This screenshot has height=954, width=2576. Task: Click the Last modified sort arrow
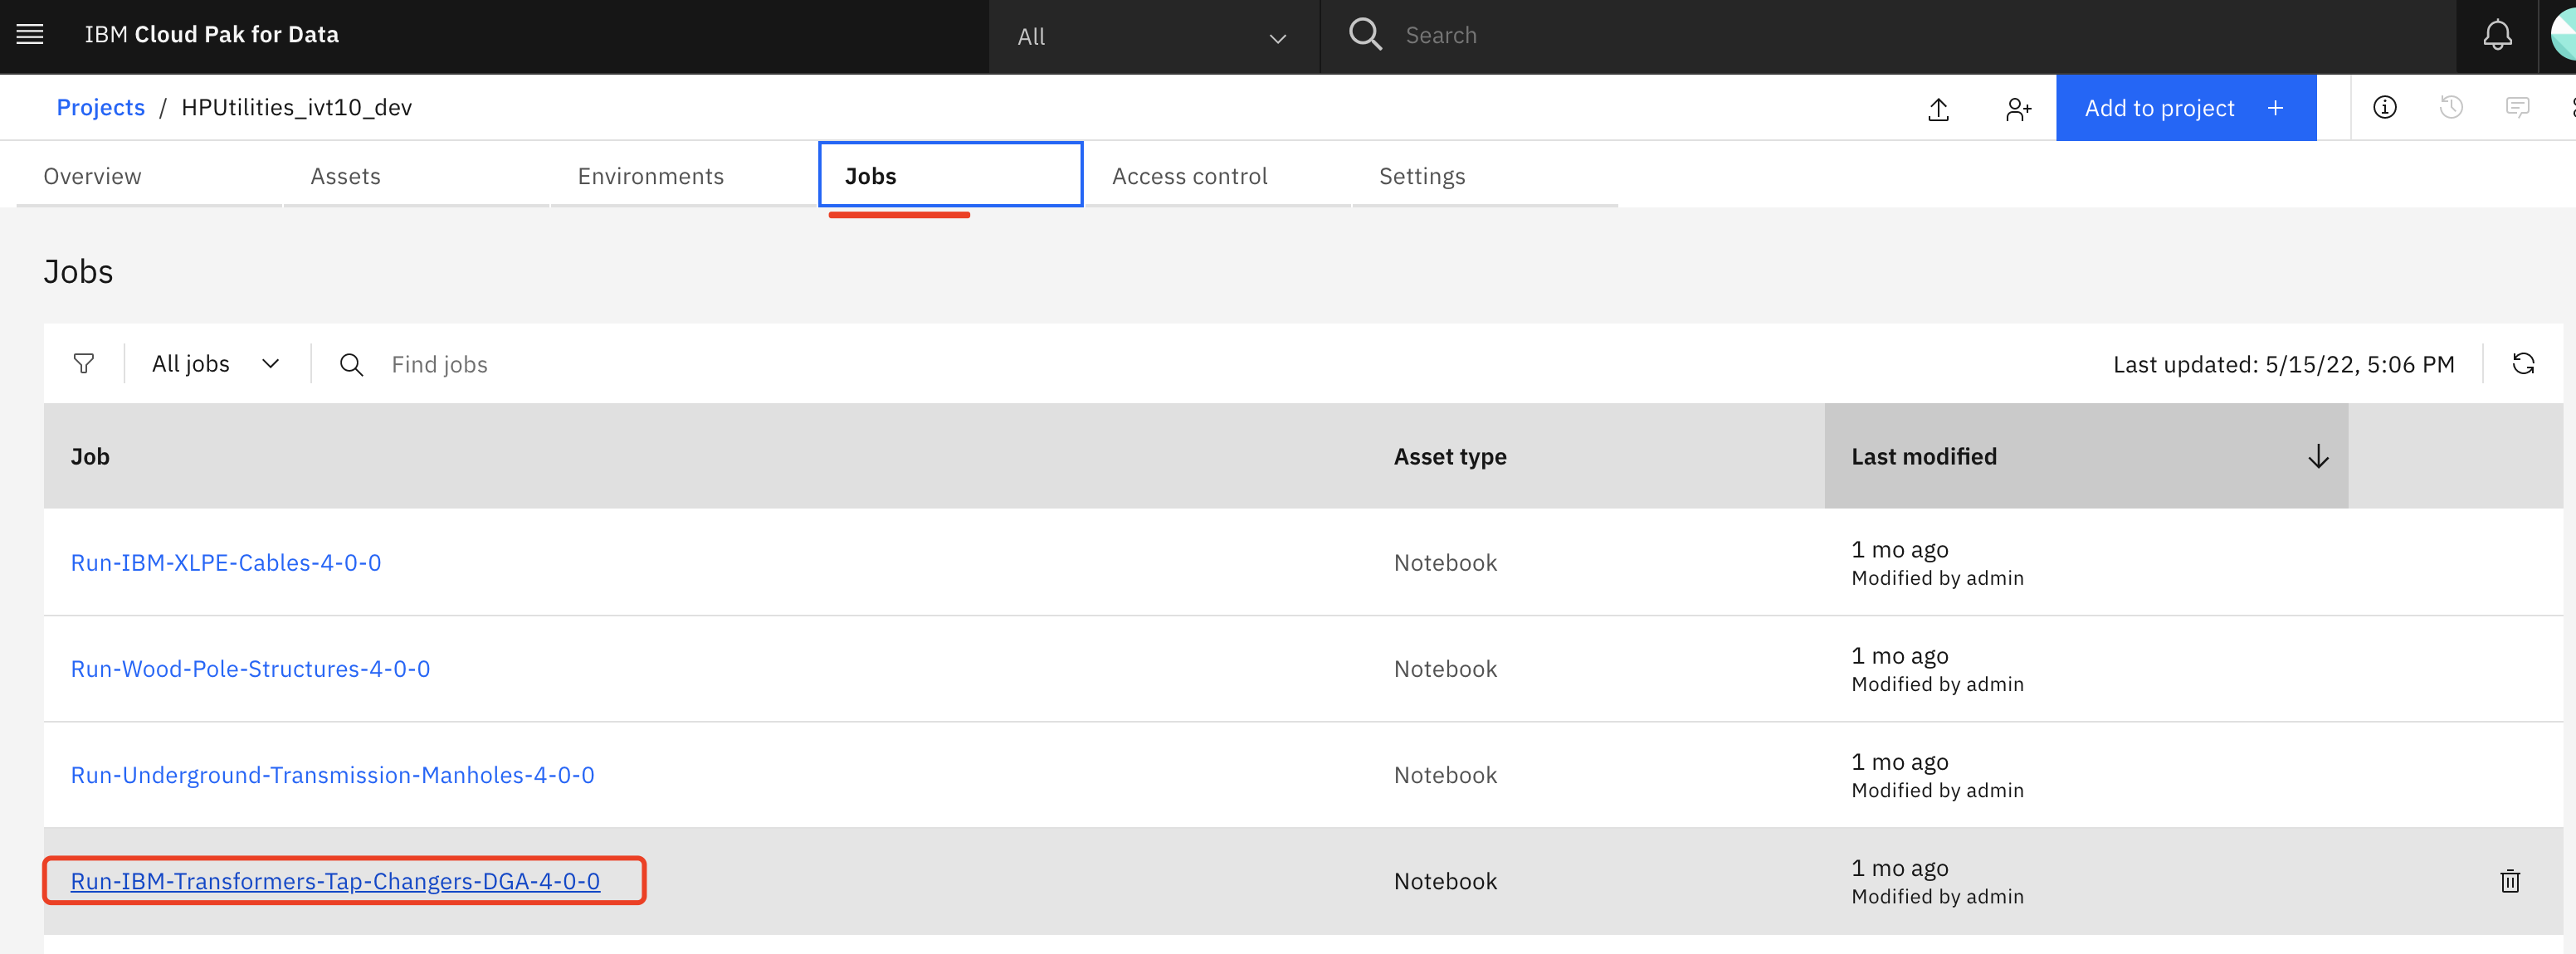(2318, 457)
